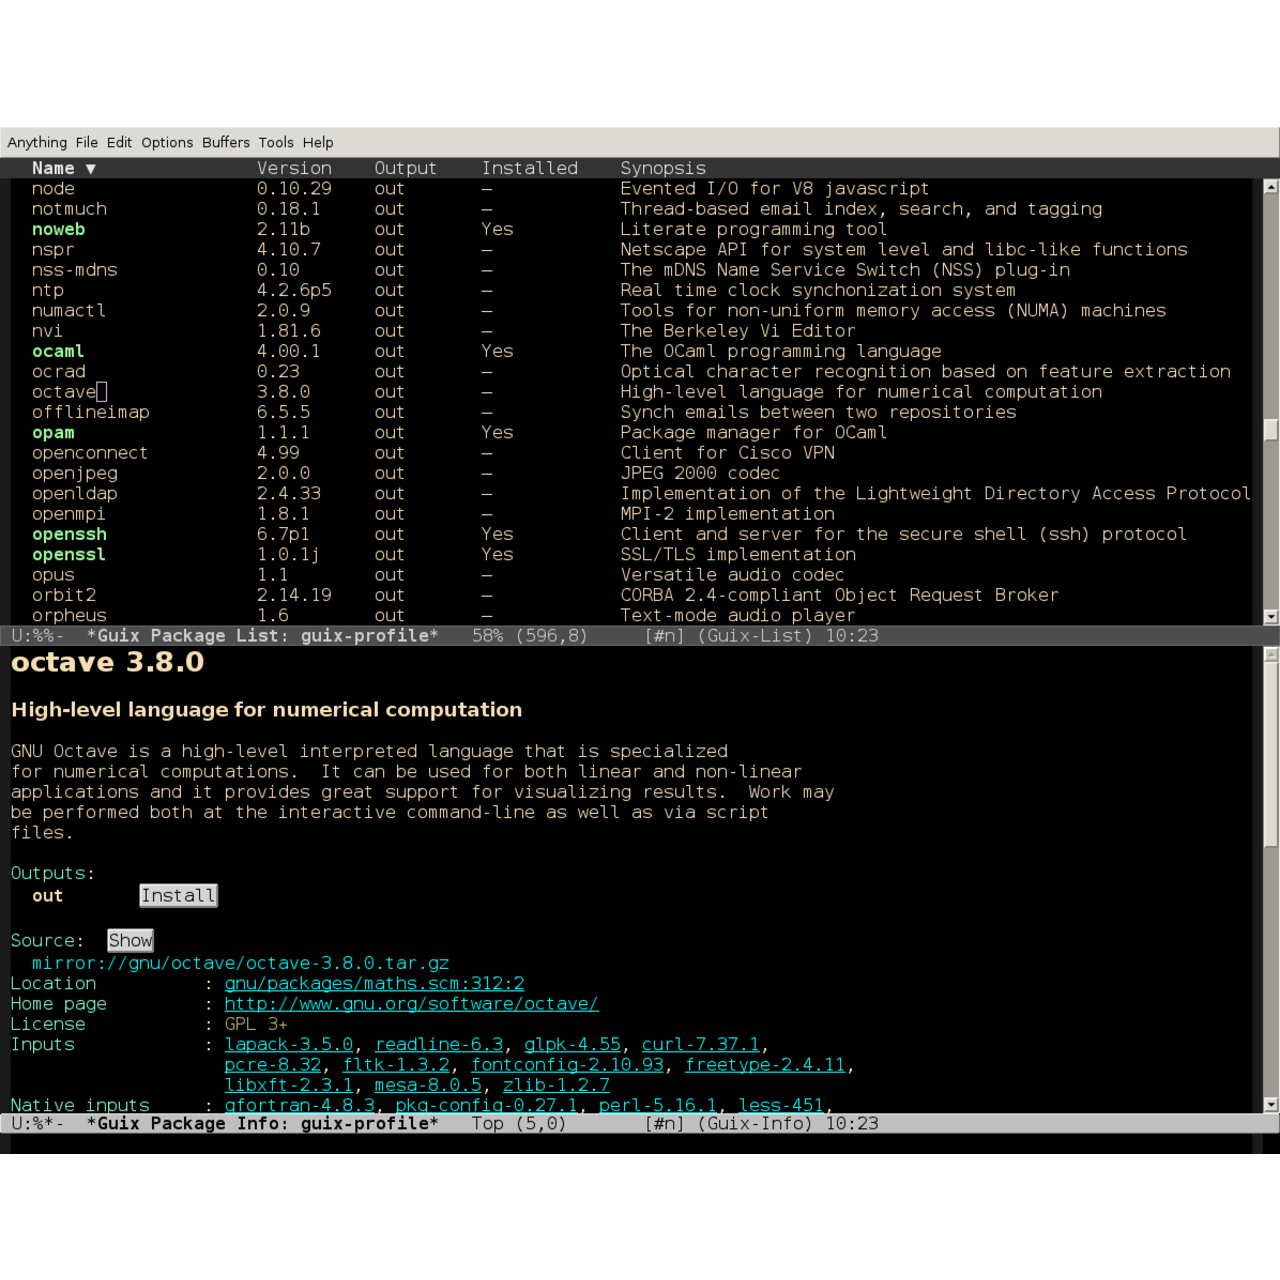Select the openssl package in the list
Viewport: 1280px width, 1280px height.
coord(68,554)
